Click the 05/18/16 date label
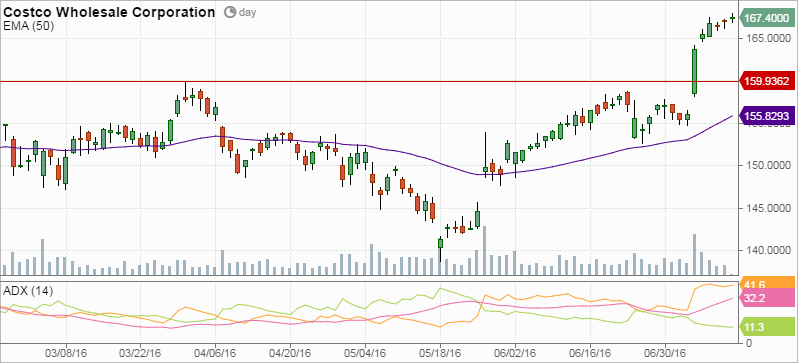Screen dimensions: 798x363 click(440, 352)
